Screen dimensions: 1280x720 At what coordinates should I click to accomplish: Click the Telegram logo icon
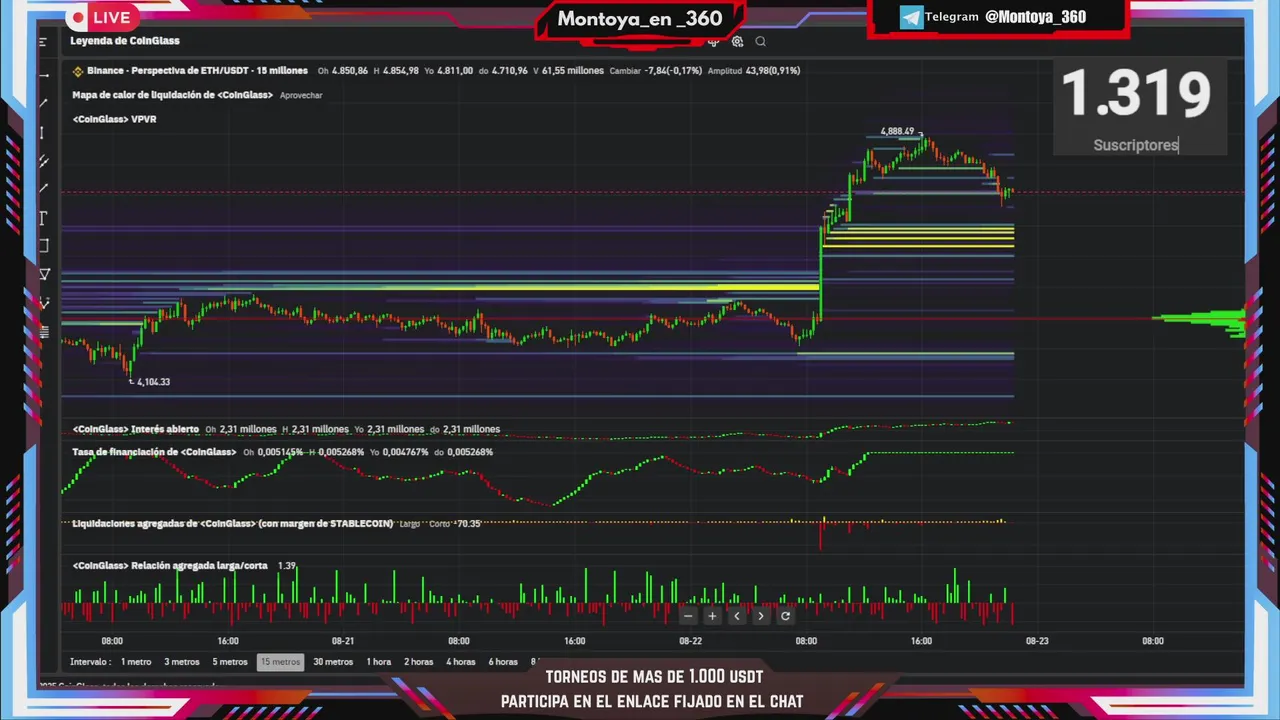(x=911, y=17)
